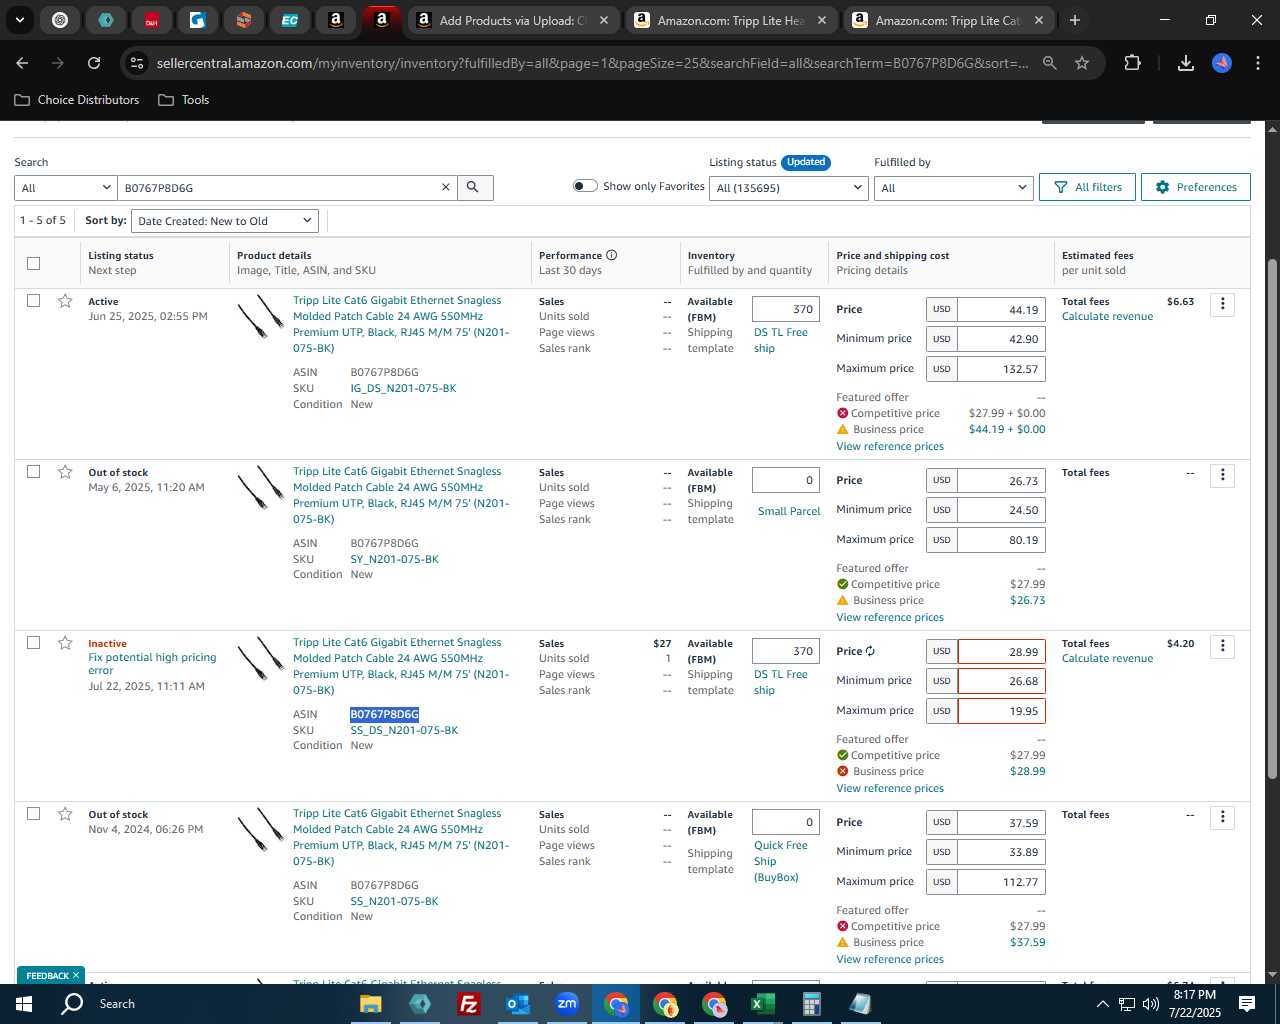Check the SS_N201-075-BK row checkbox
Image resolution: width=1280 pixels, height=1024 pixels.
click(x=34, y=814)
